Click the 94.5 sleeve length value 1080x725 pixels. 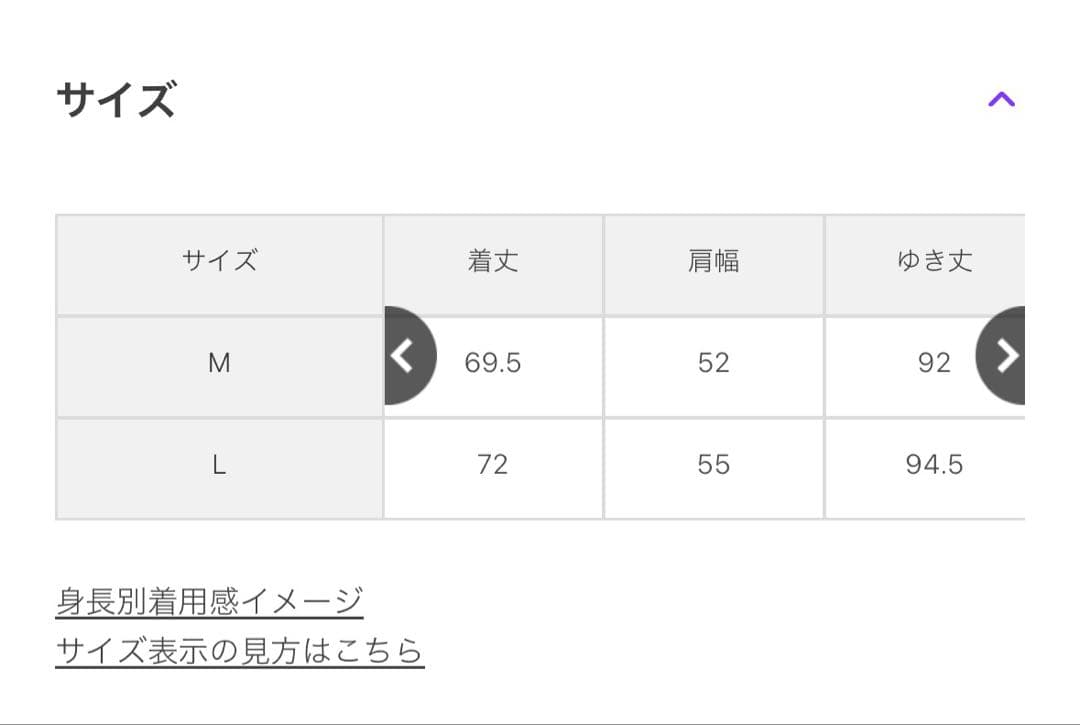[934, 465]
